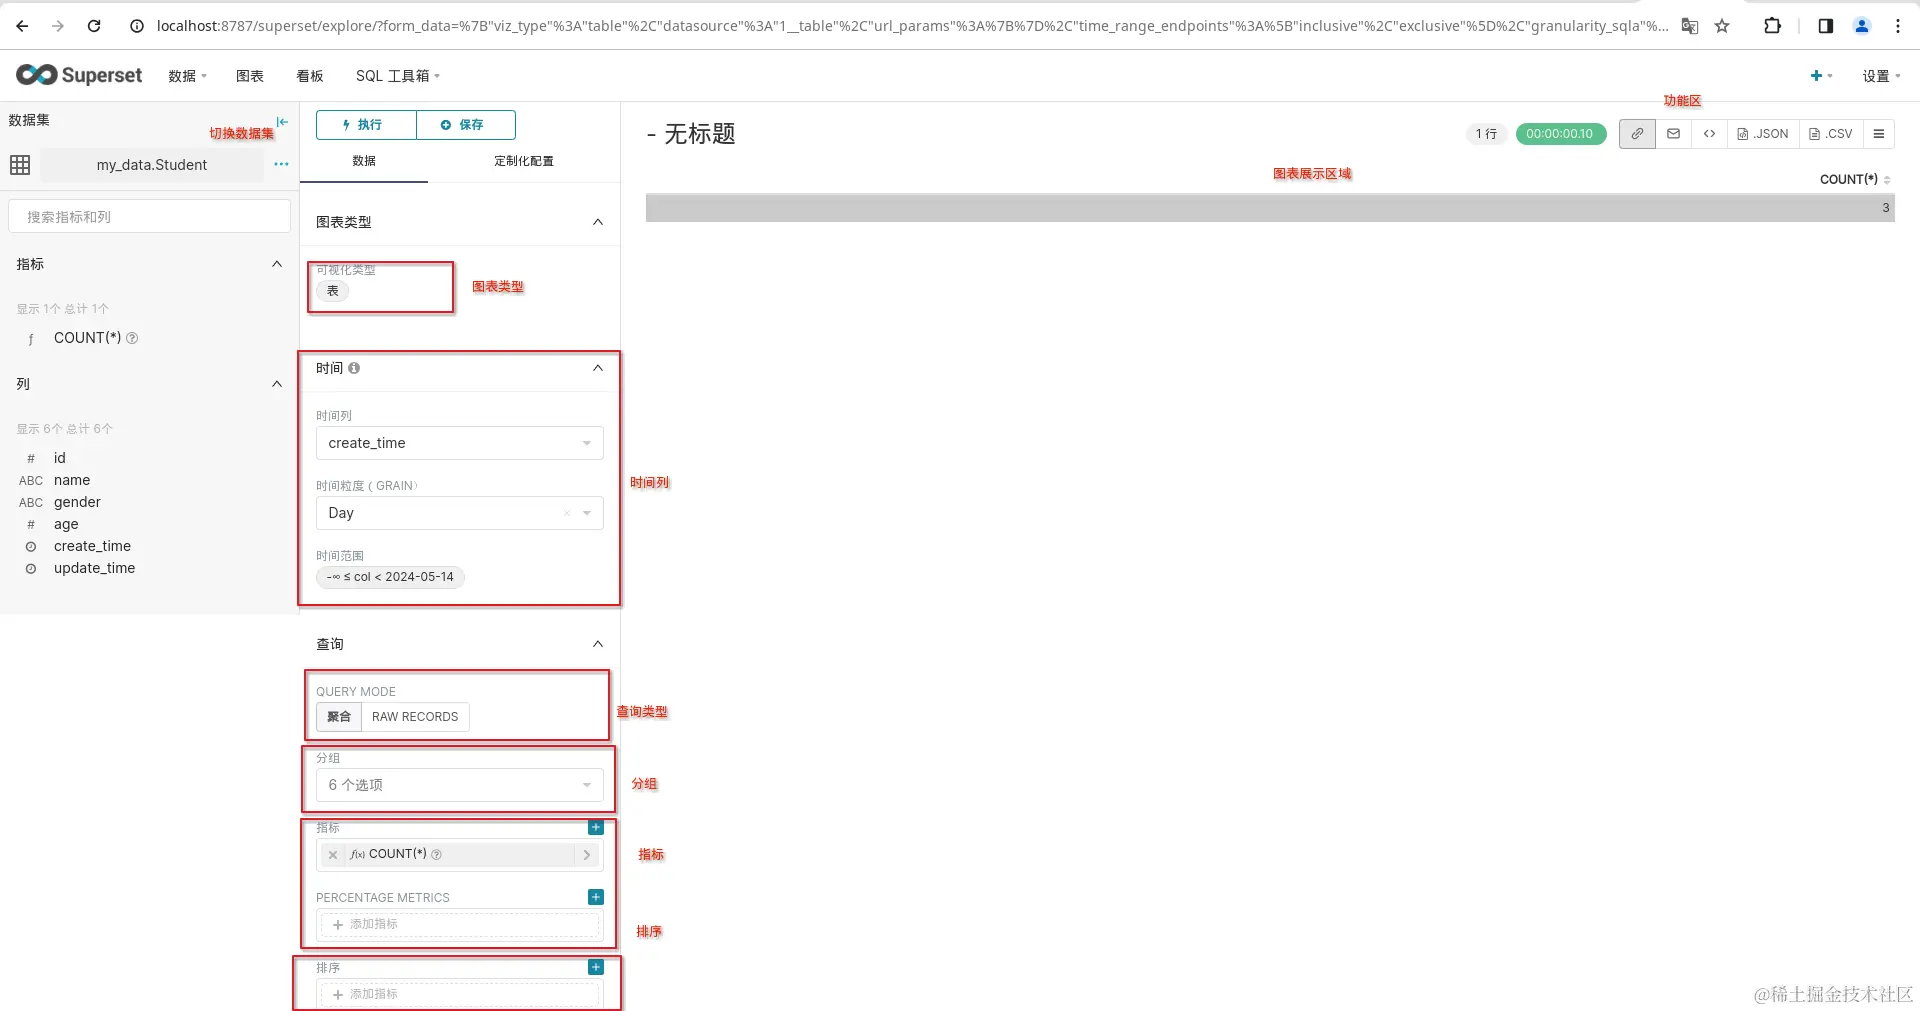Click the COUNT(*) metric in dataset list

tap(87, 338)
